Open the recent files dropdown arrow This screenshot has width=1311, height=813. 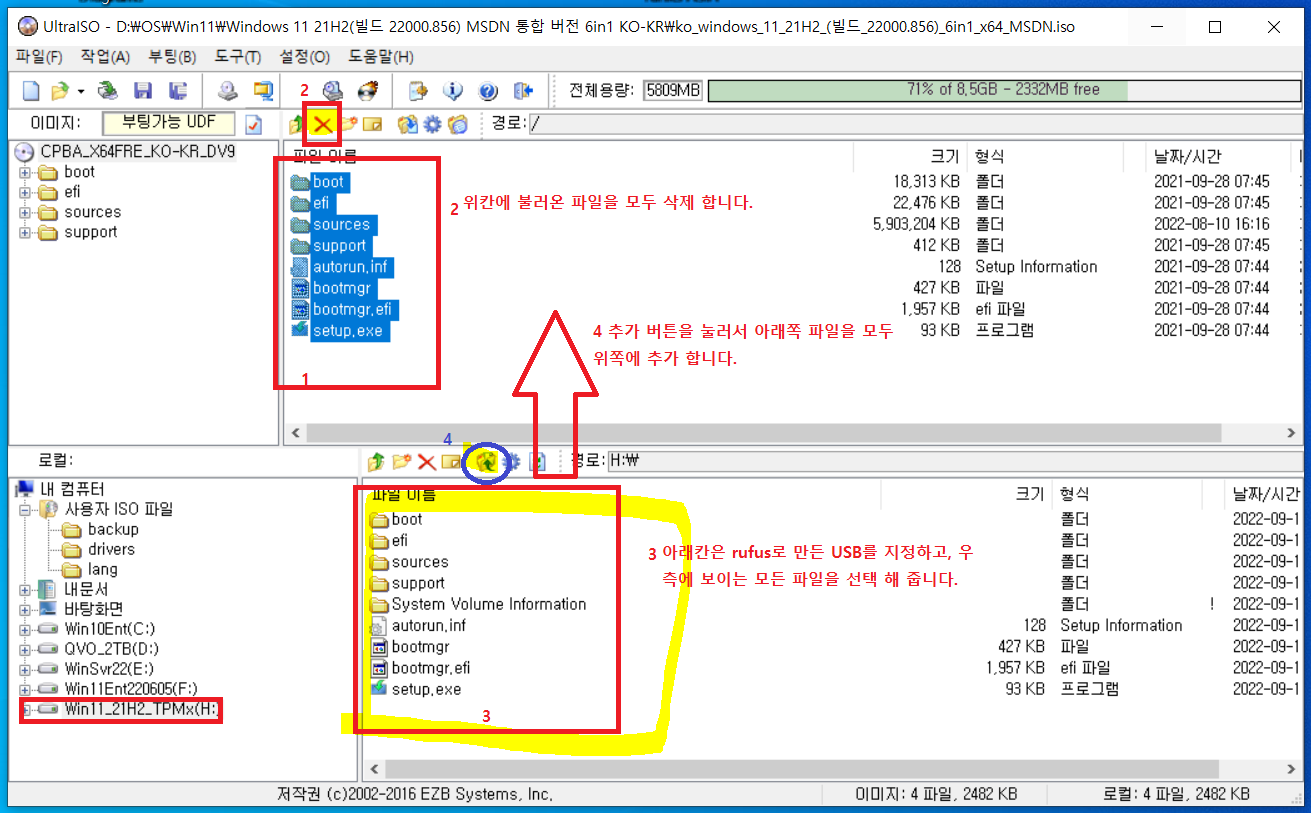(80, 91)
